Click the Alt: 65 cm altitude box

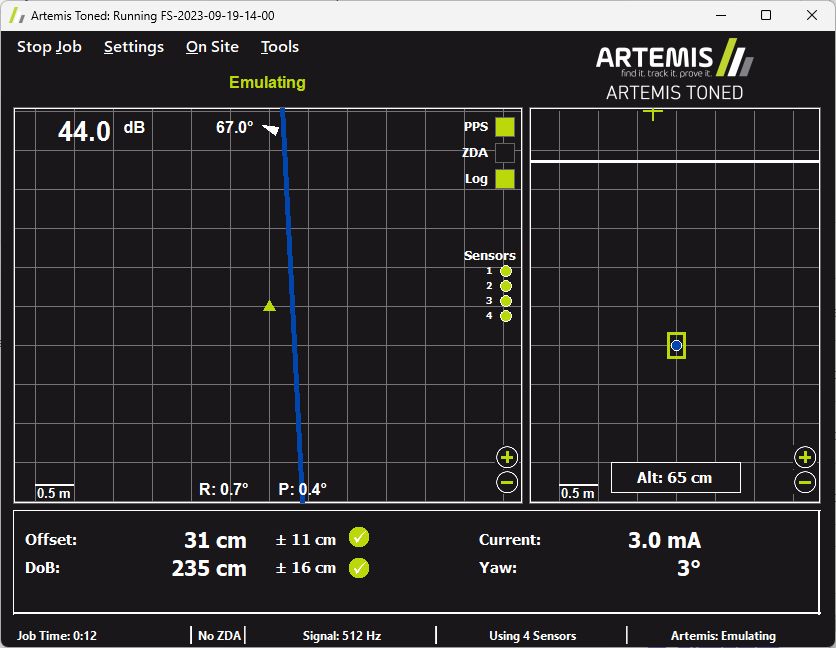click(675, 478)
